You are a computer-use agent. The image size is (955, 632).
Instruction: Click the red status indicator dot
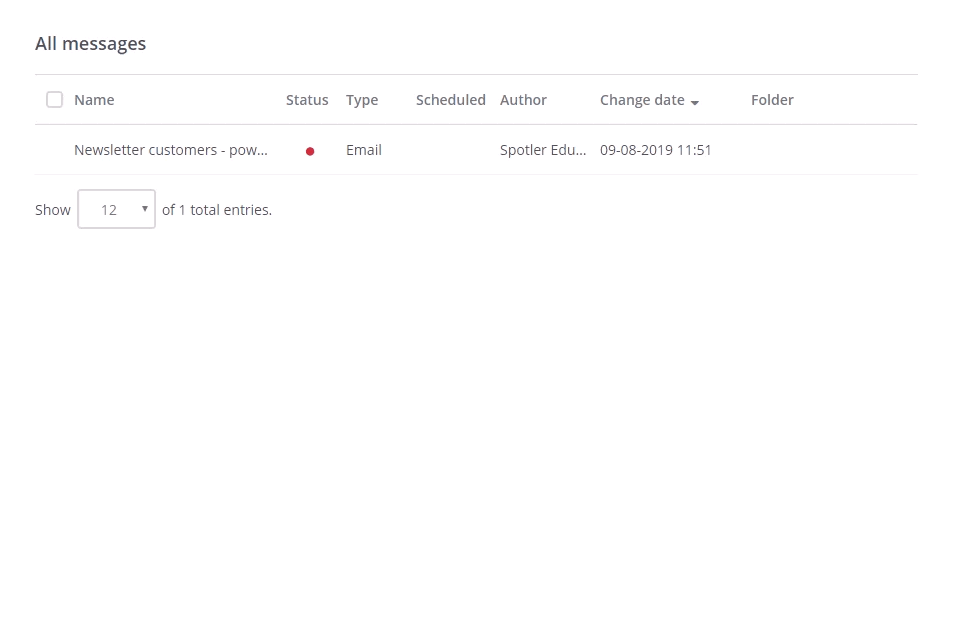[310, 150]
